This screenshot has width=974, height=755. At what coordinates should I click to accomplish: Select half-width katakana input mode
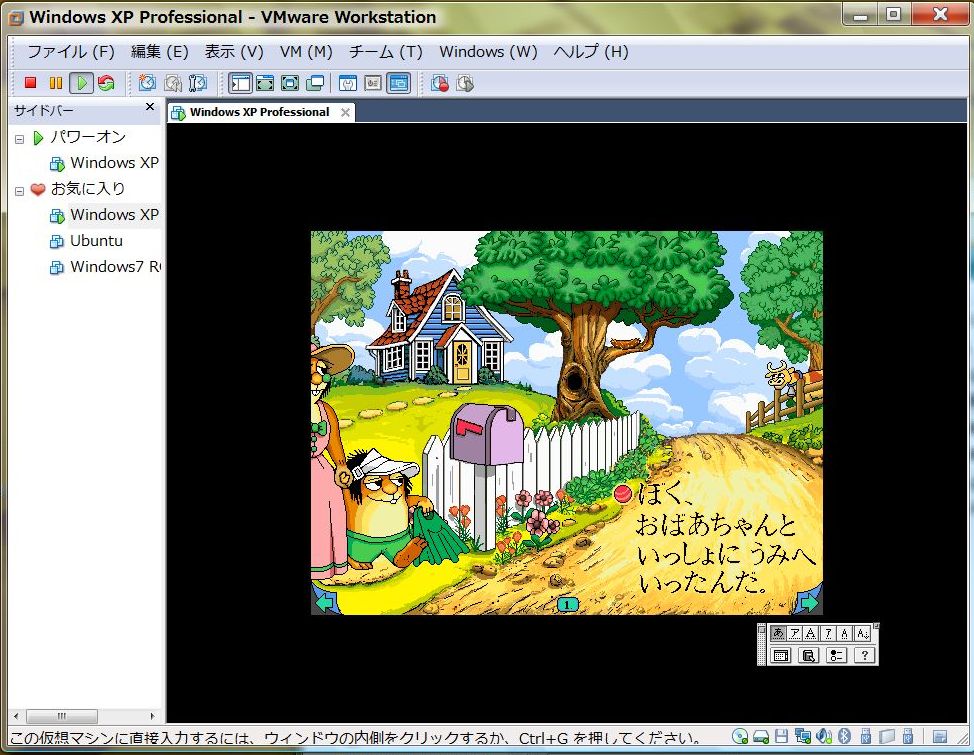[827, 633]
